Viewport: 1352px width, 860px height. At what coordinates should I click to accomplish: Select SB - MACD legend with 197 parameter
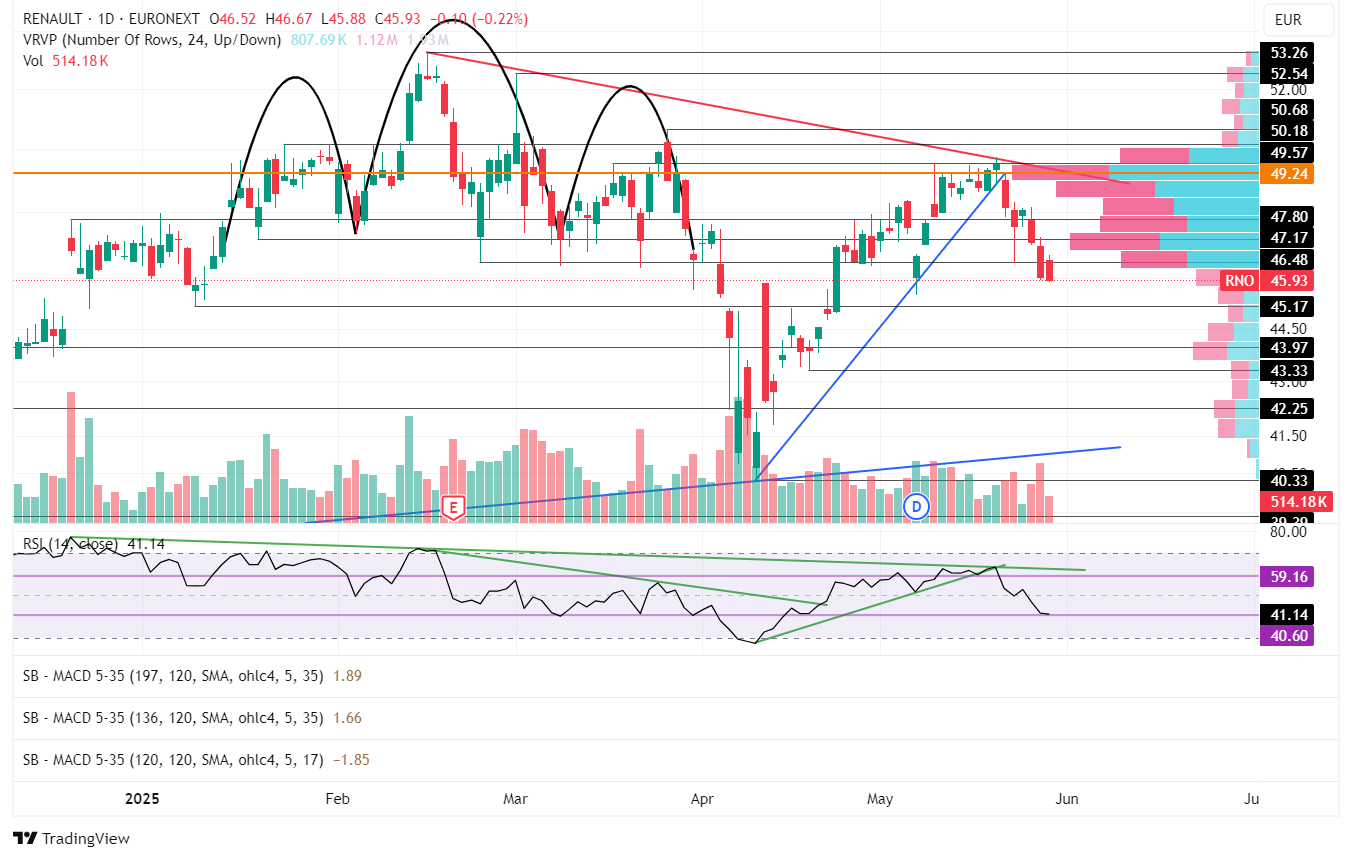(x=173, y=676)
